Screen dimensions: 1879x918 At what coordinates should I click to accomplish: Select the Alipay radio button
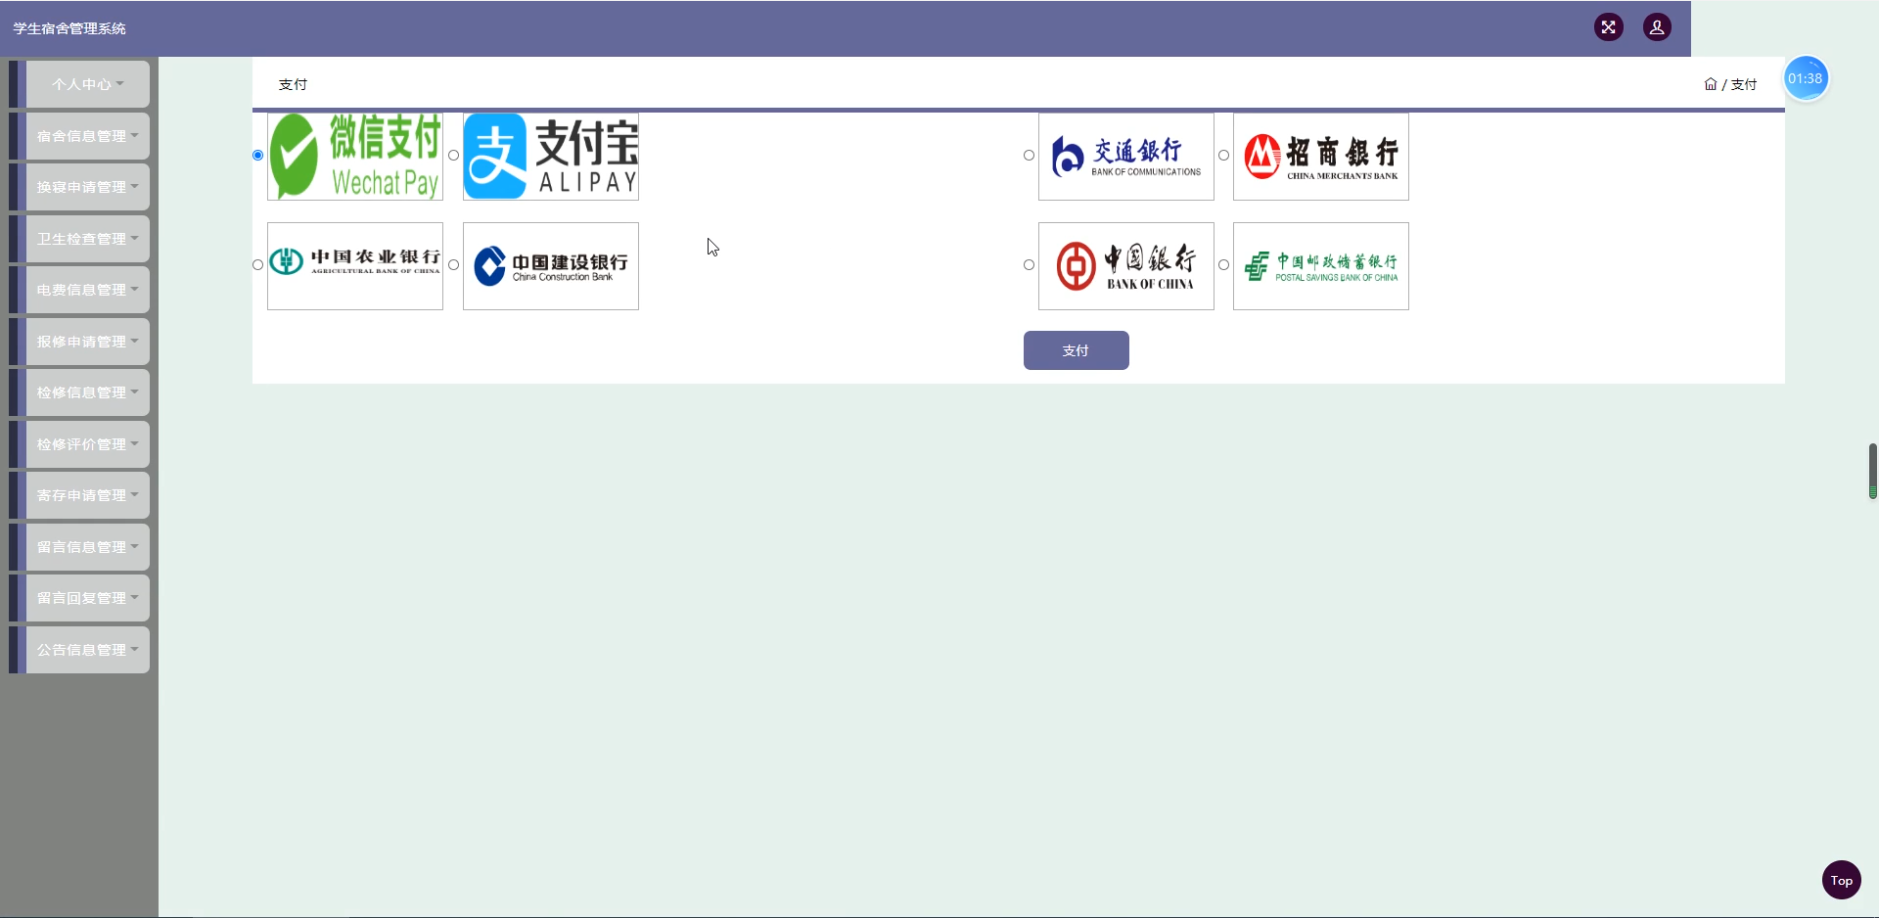pos(454,155)
